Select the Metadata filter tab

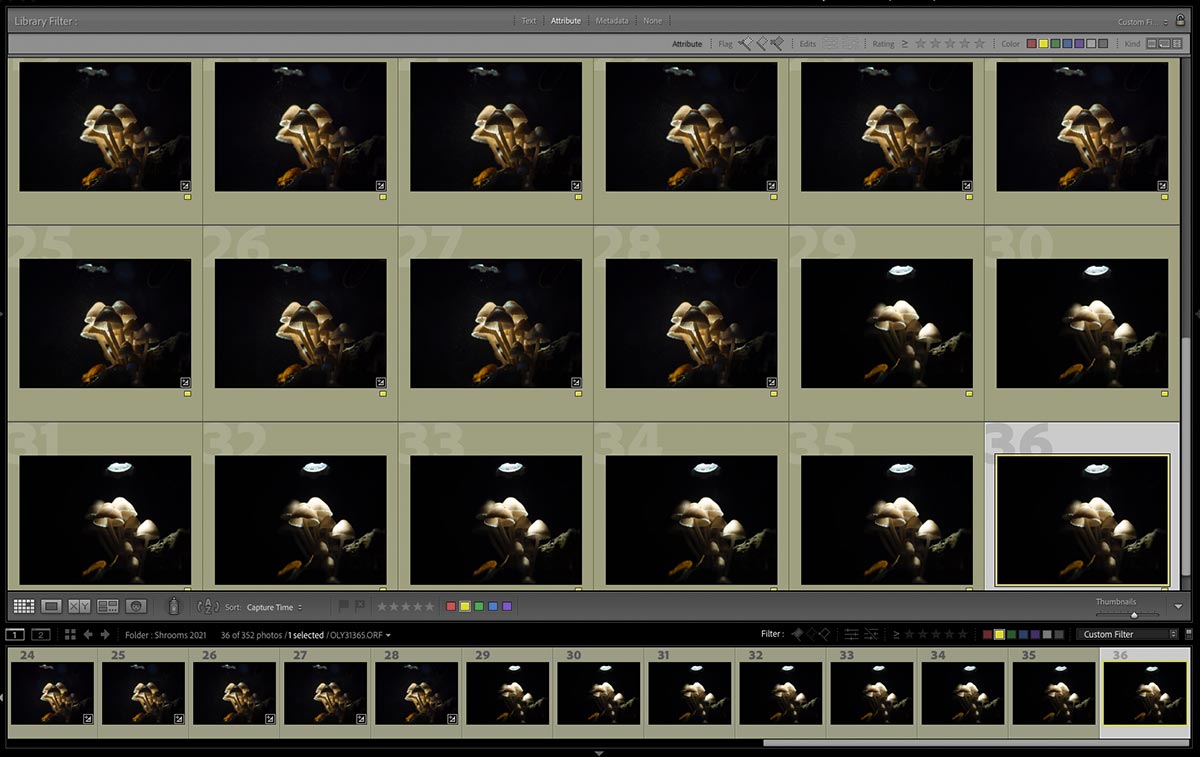[612, 20]
